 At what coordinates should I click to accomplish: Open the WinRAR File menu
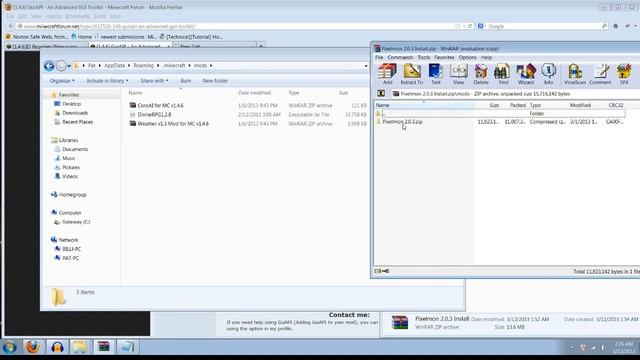click(x=379, y=58)
